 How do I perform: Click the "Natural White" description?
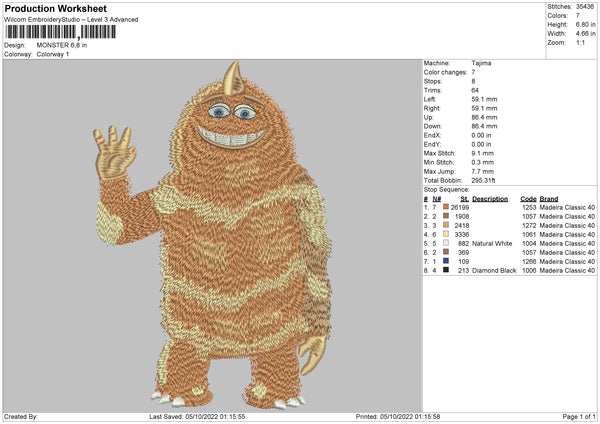tap(492, 243)
